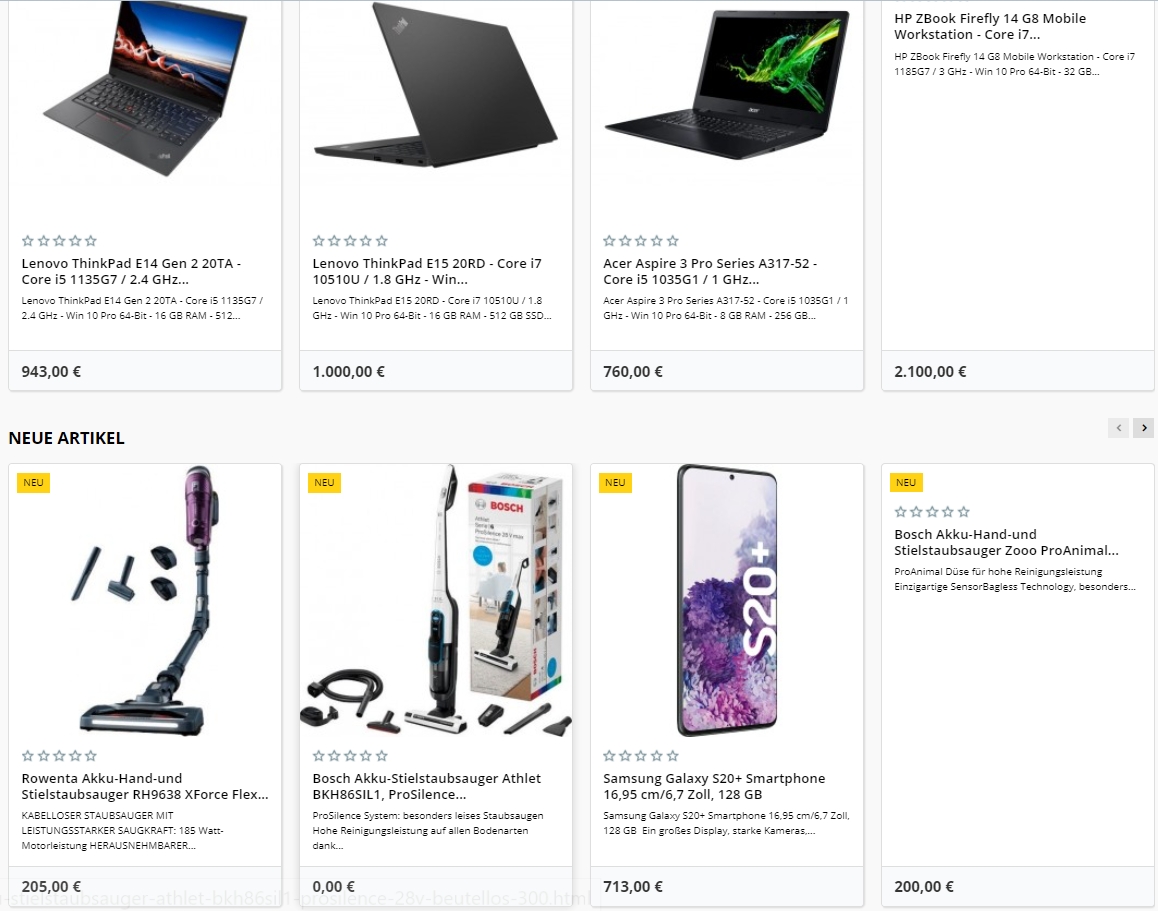Click the star rating under Bosch Athlet vacuum
The height and width of the screenshot is (911, 1158).
(350, 756)
